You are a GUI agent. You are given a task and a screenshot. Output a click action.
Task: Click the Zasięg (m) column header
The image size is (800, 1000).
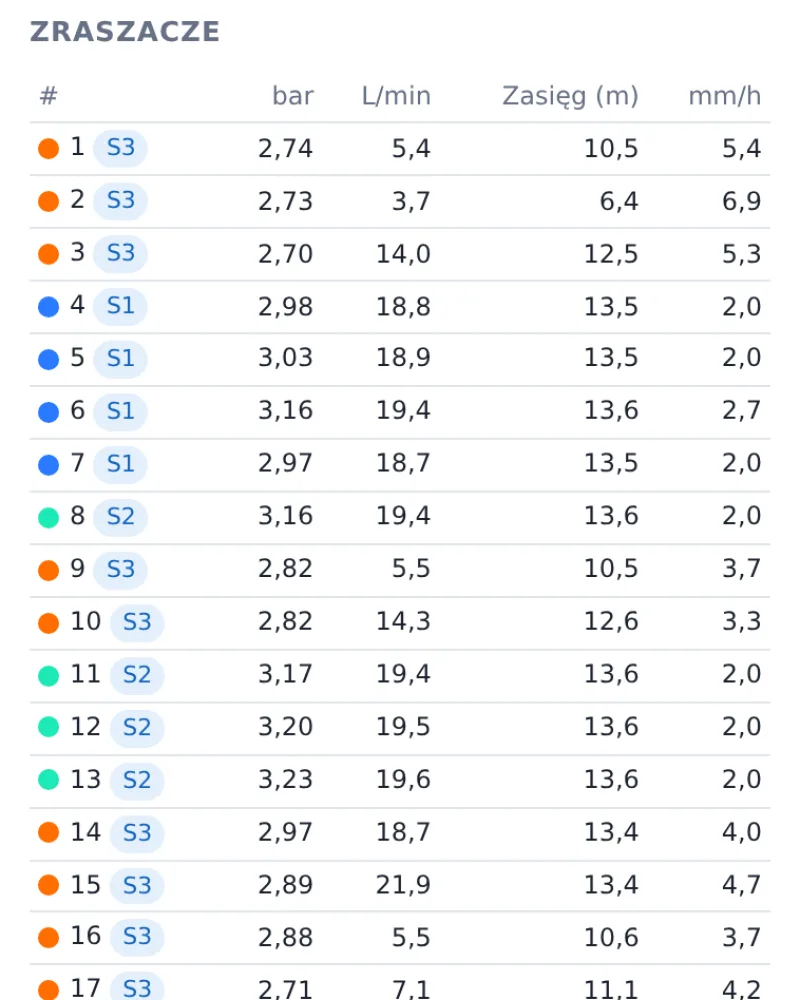[x=570, y=96]
